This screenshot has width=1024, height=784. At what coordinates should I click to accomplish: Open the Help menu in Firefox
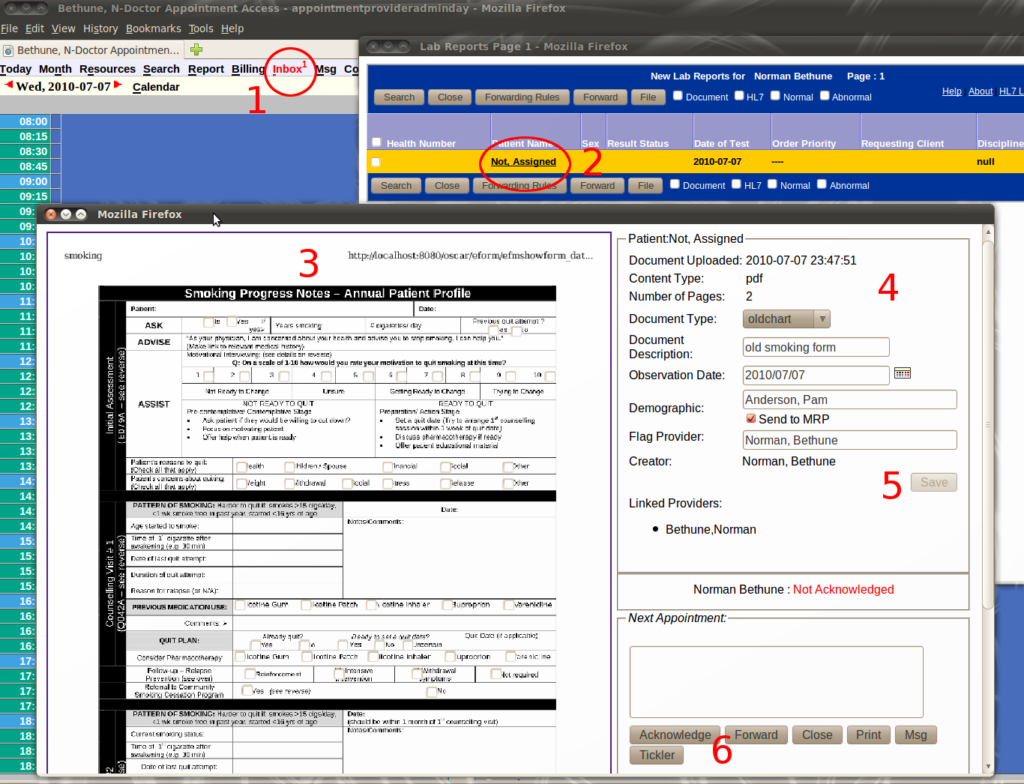[x=232, y=29]
